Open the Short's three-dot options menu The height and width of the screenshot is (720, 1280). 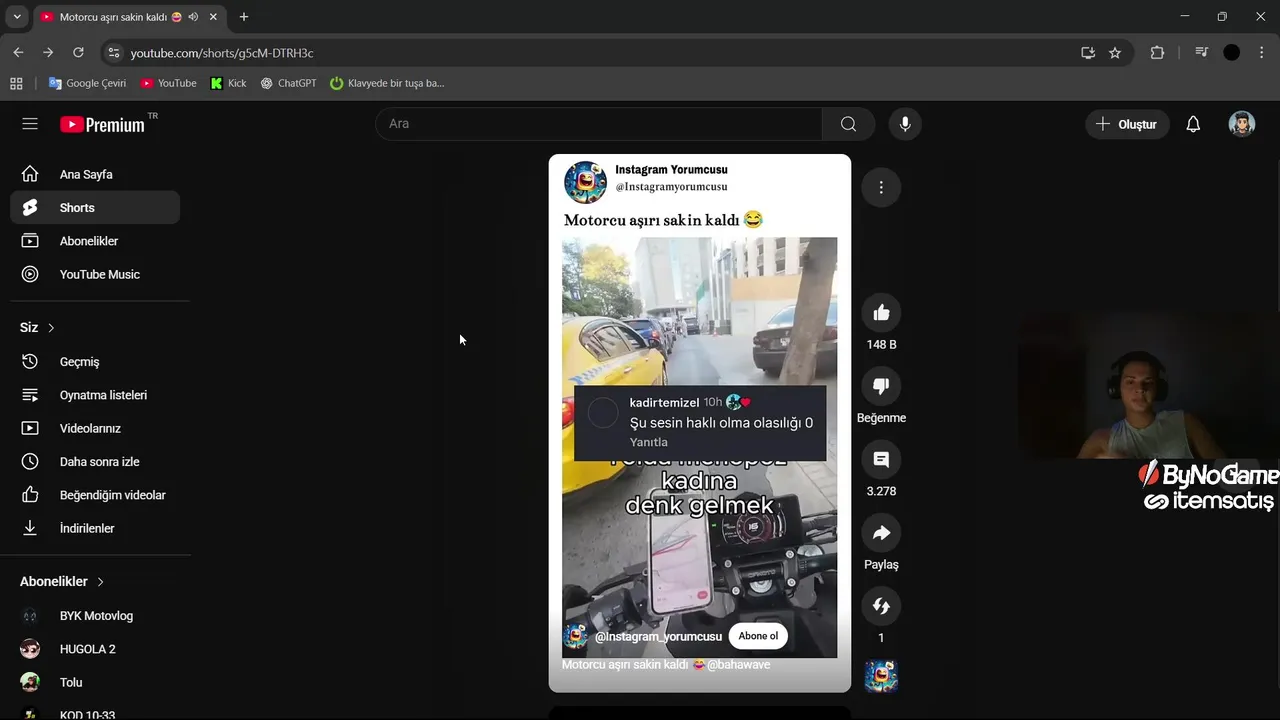[881, 187]
